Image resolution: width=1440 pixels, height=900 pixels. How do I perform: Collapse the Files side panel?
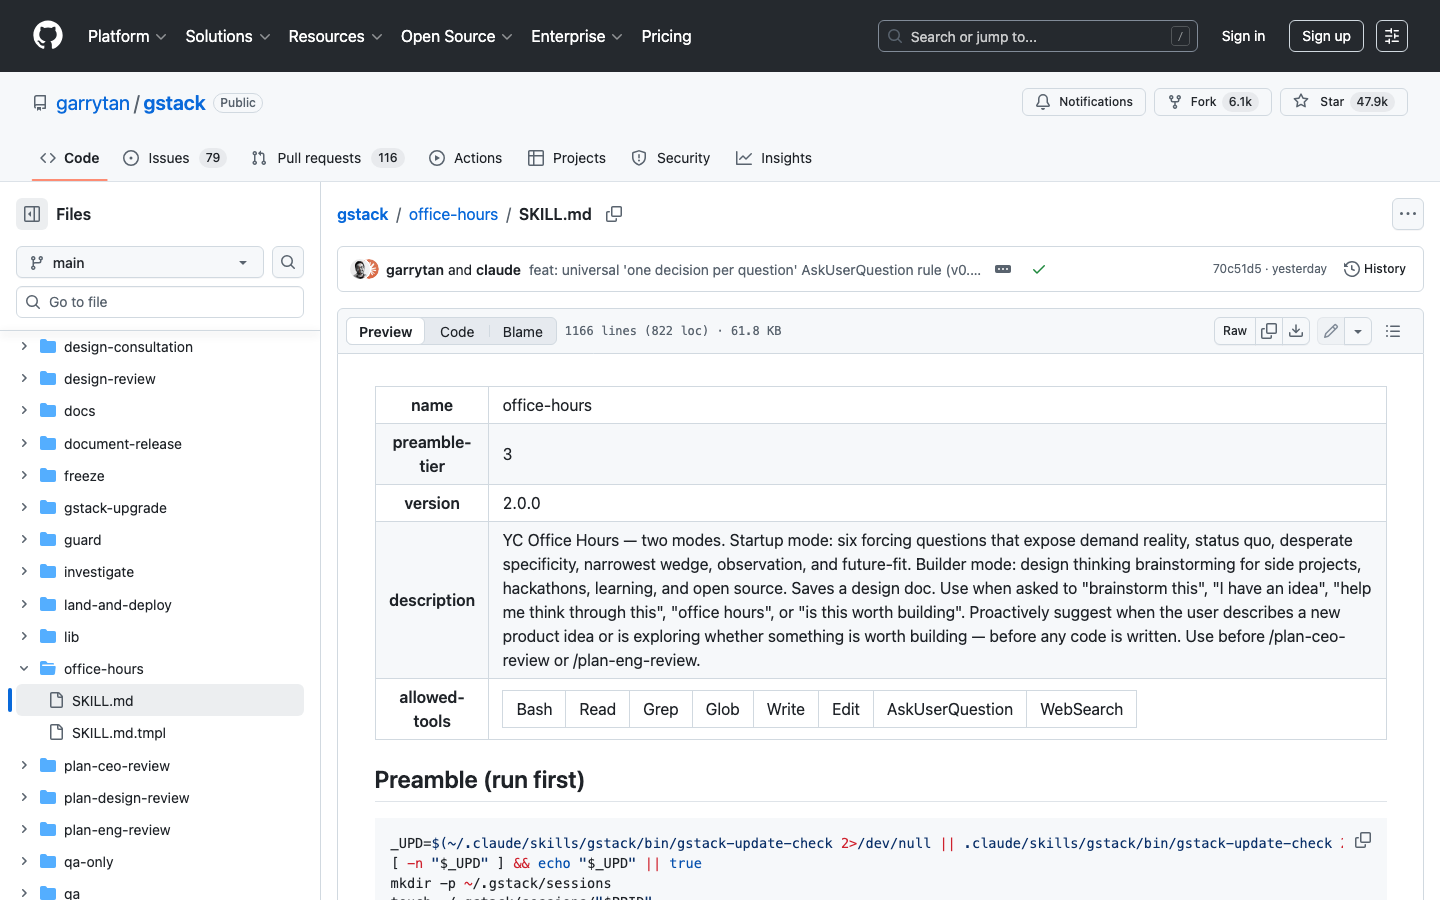point(32,214)
